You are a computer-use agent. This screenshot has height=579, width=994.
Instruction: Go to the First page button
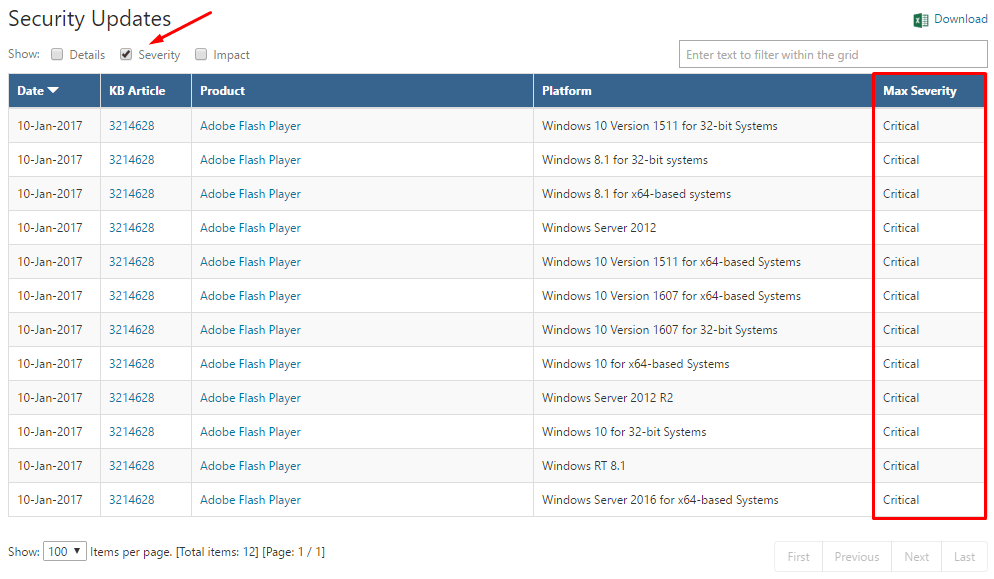click(x=798, y=557)
